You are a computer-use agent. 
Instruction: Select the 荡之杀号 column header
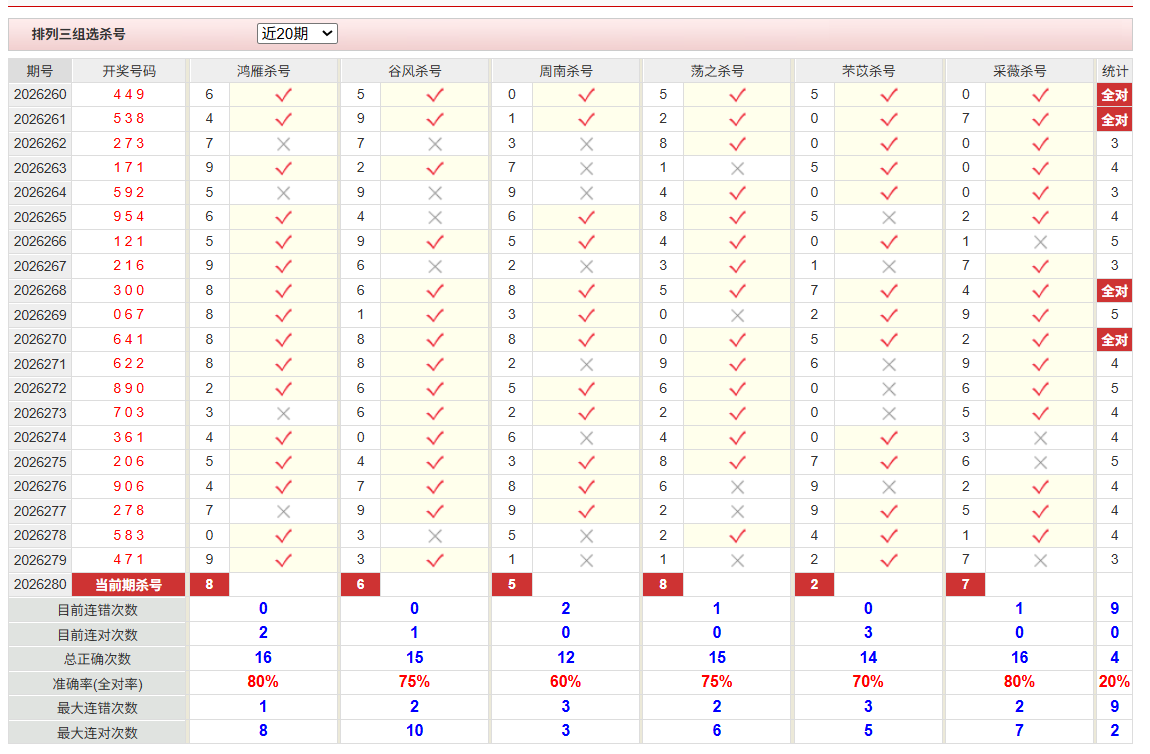[x=717, y=71]
